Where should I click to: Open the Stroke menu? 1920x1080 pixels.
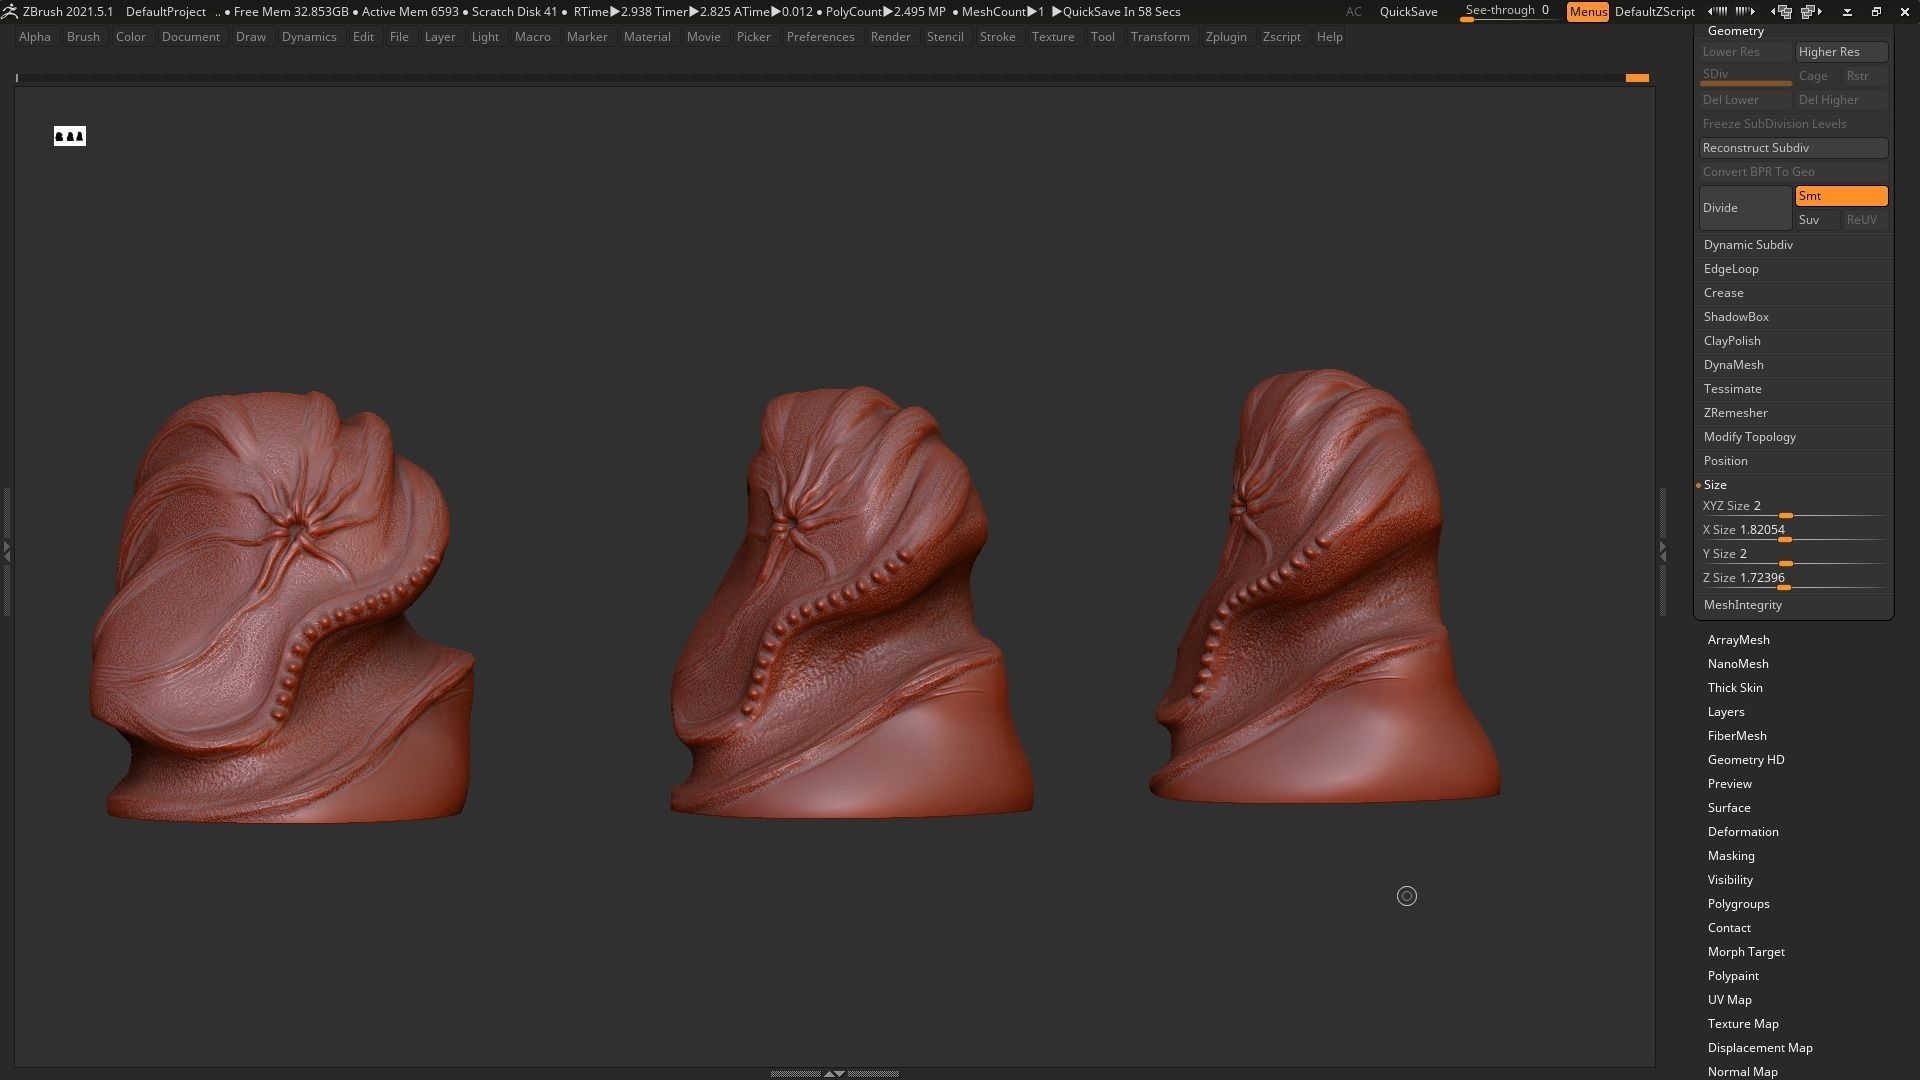click(996, 37)
